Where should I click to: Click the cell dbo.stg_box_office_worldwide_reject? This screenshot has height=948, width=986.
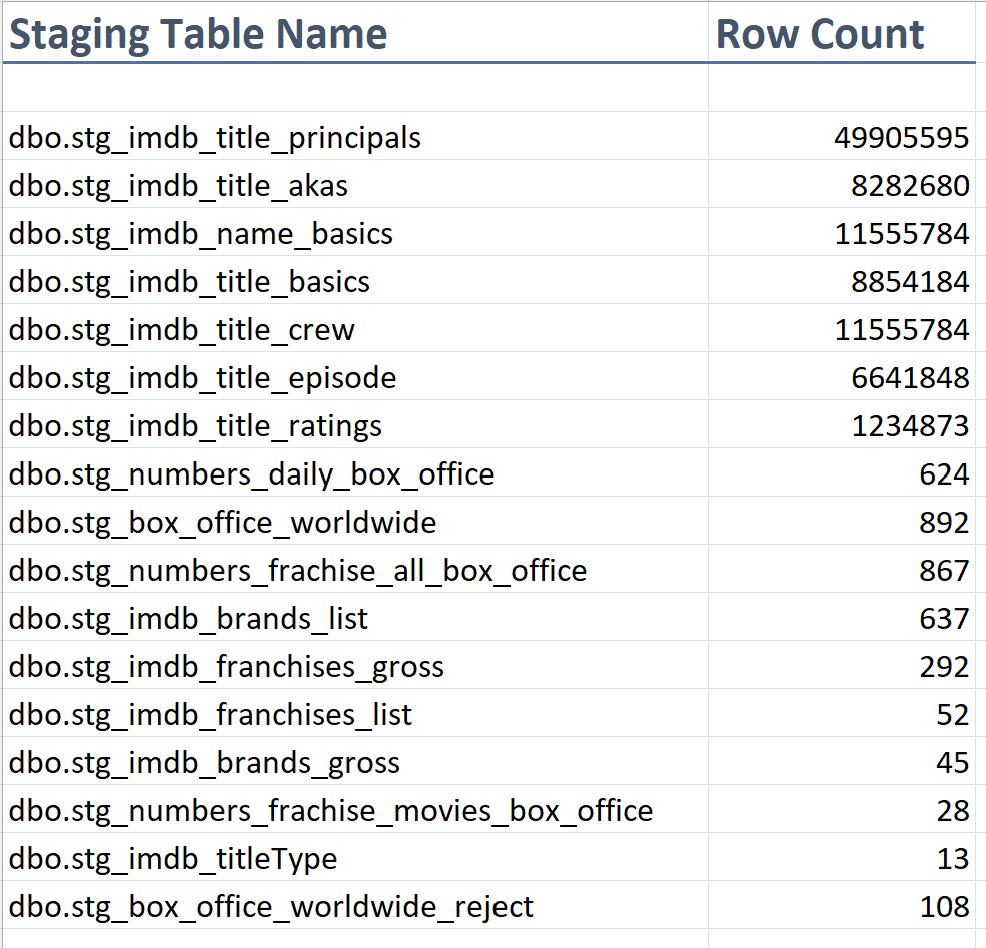coord(355,905)
